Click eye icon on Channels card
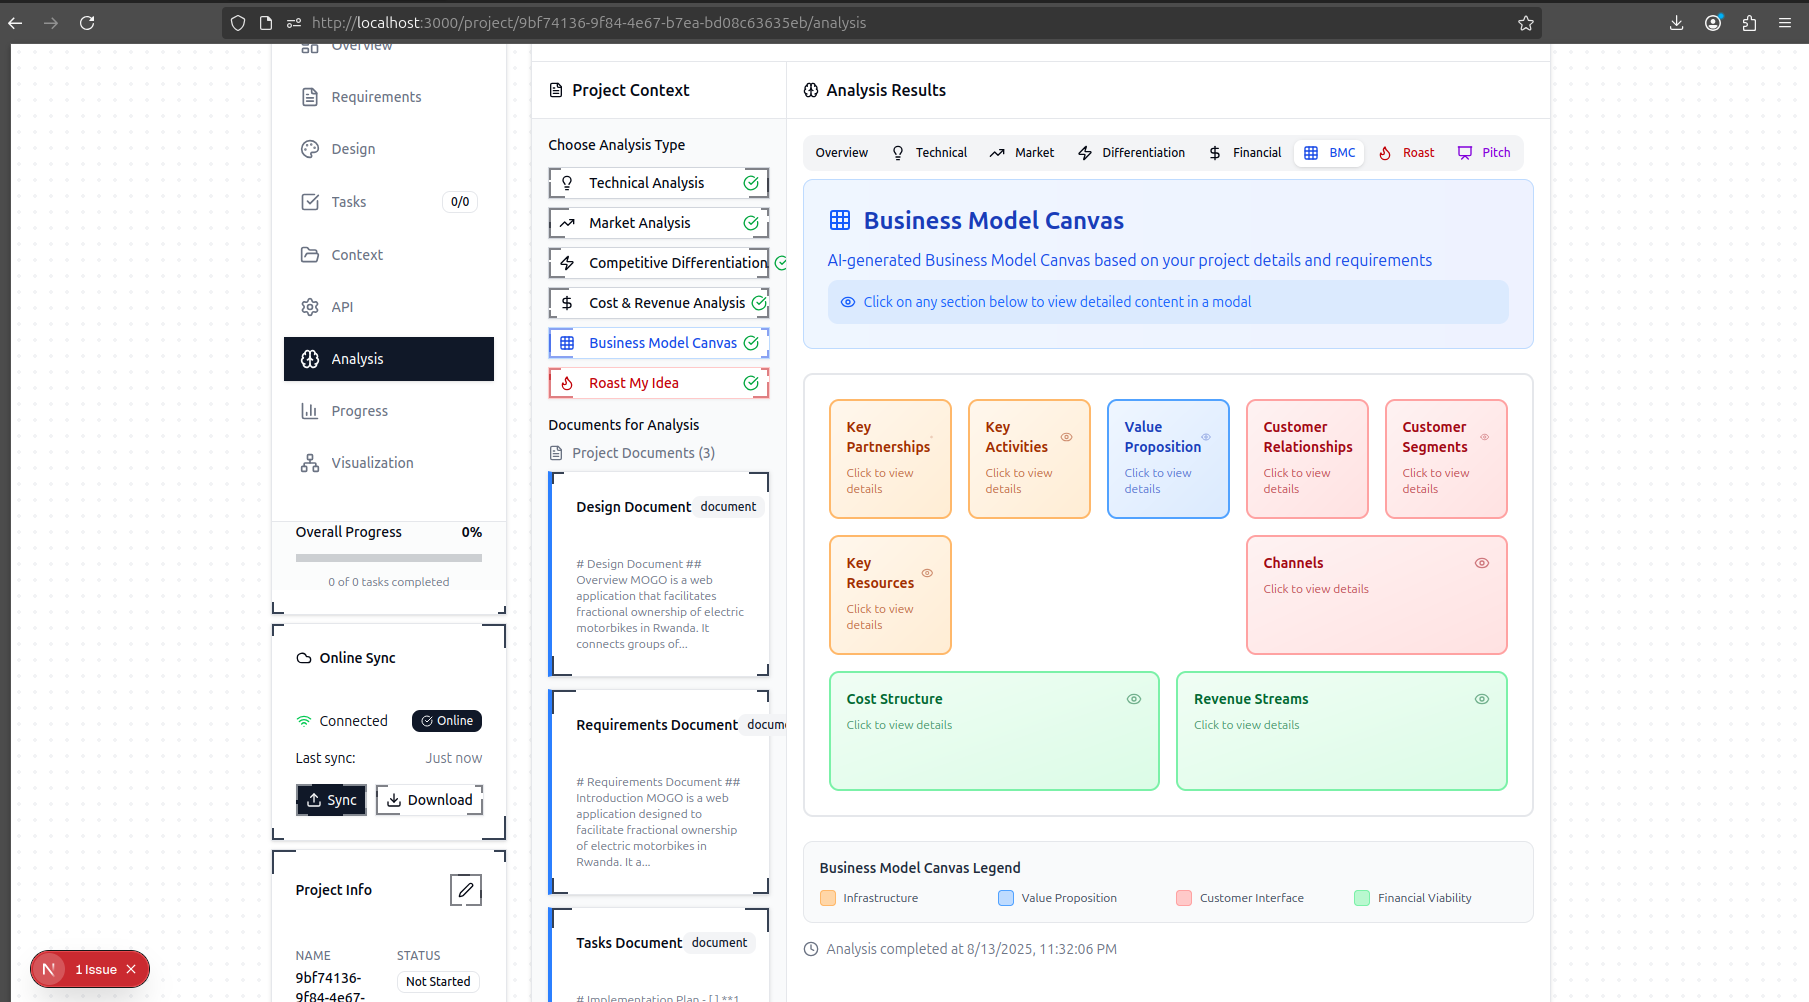 pyautogui.click(x=1482, y=563)
